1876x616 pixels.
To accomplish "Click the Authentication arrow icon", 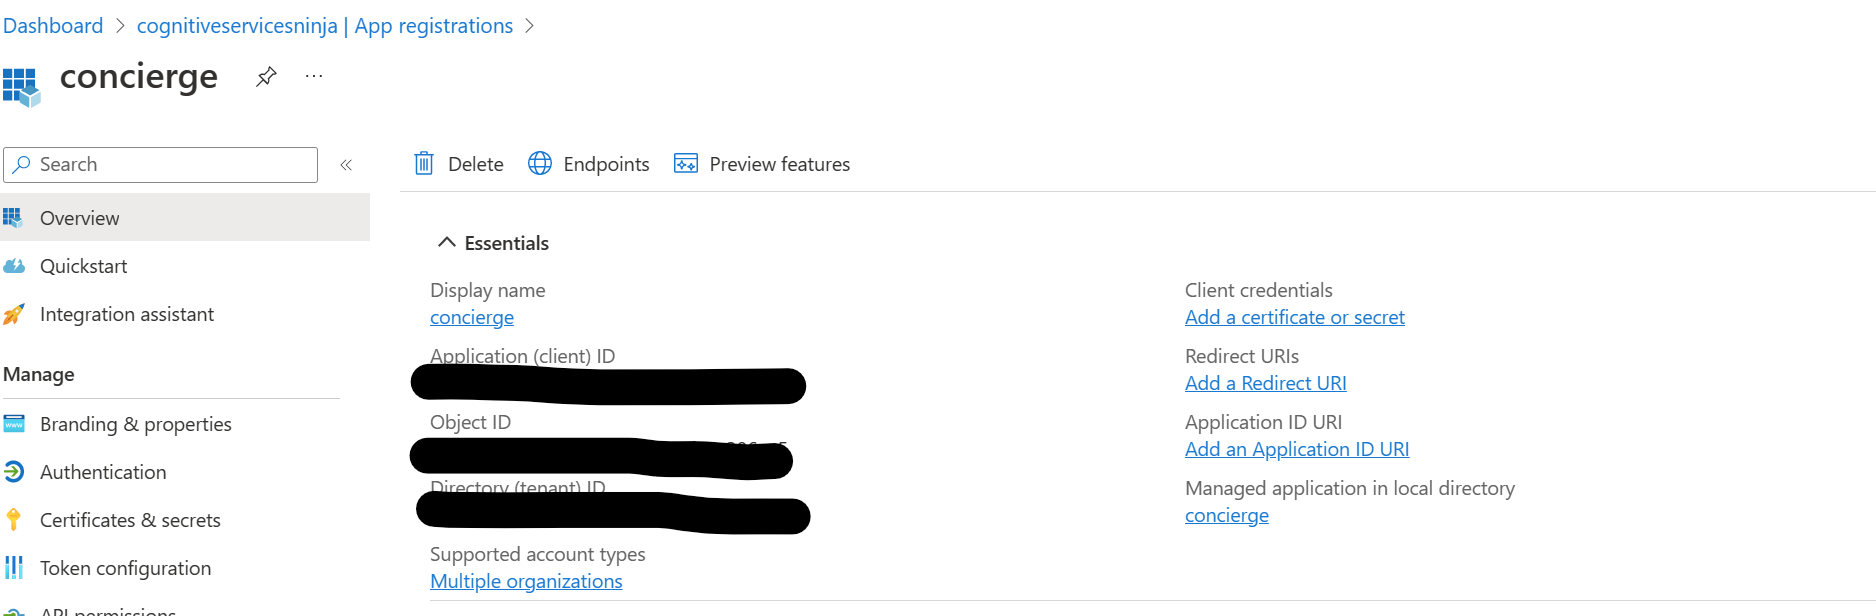I will (x=14, y=472).
